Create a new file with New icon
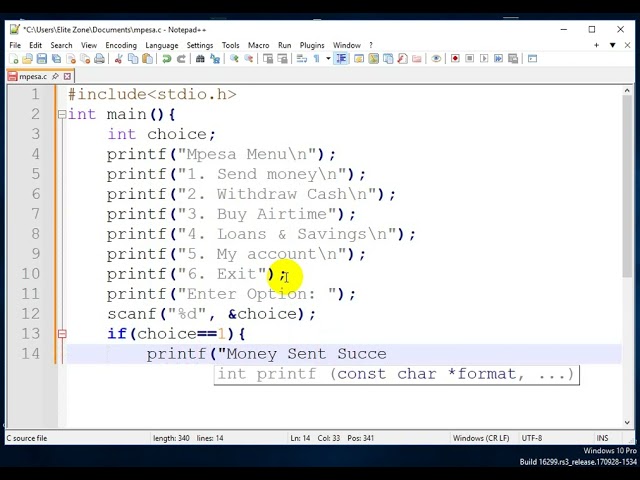The height and width of the screenshot is (480, 640). pyautogui.click(x=13, y=59)
